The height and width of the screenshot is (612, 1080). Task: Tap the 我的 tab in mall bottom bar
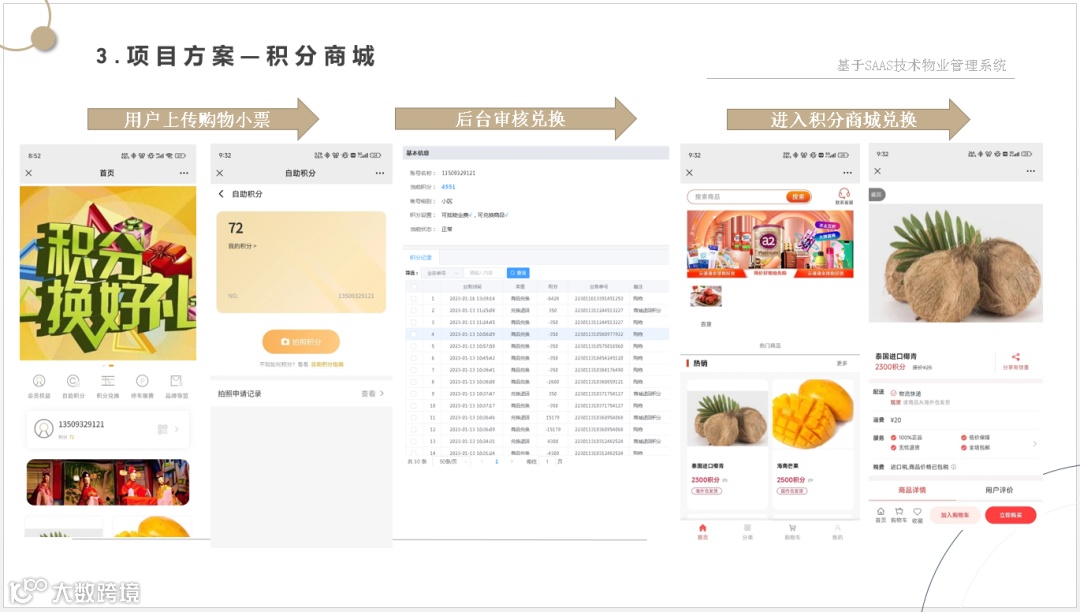click(x=838, y=531)
